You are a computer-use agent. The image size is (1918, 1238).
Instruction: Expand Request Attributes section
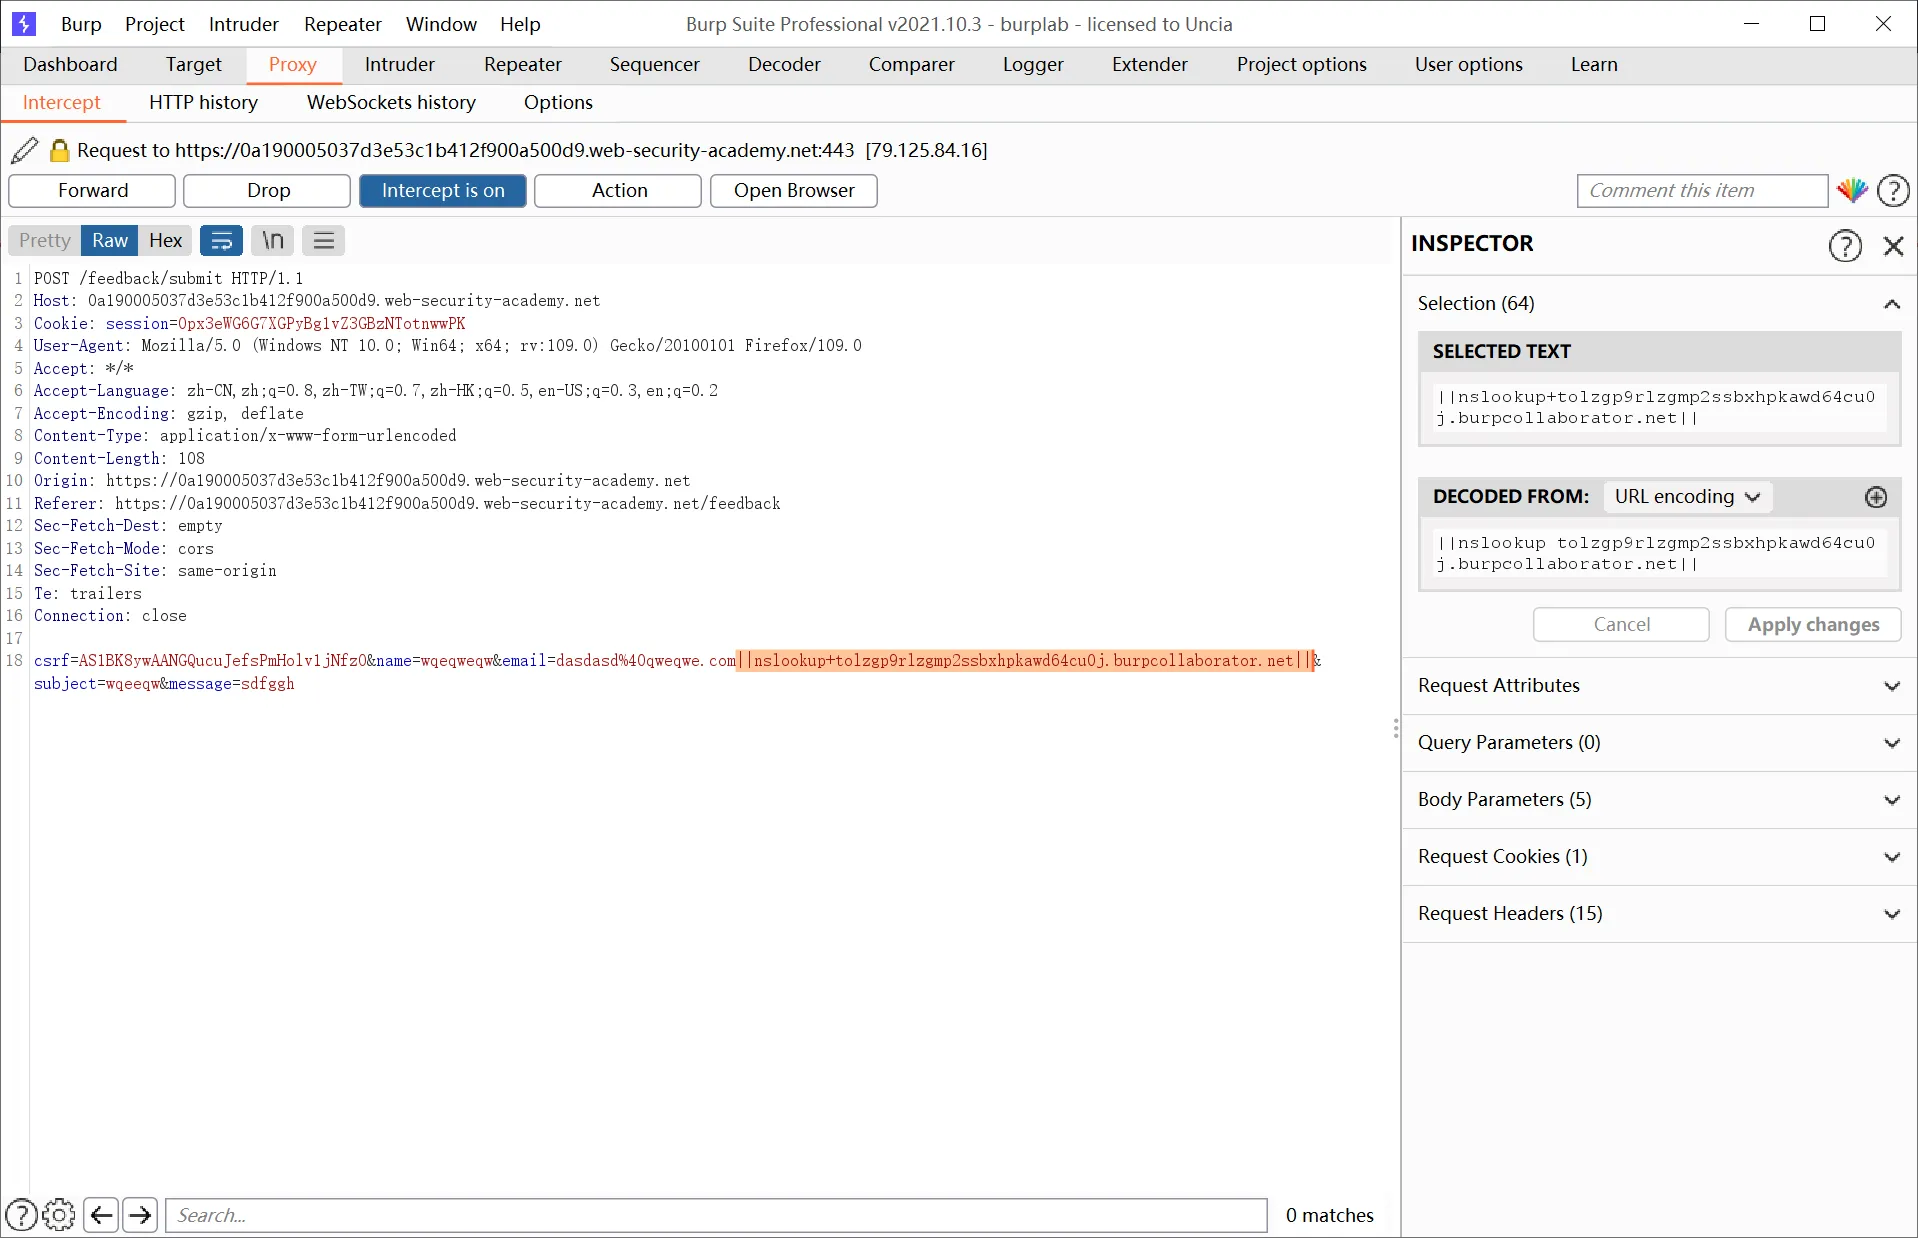pyautogui.click(x=1659, y=685)
